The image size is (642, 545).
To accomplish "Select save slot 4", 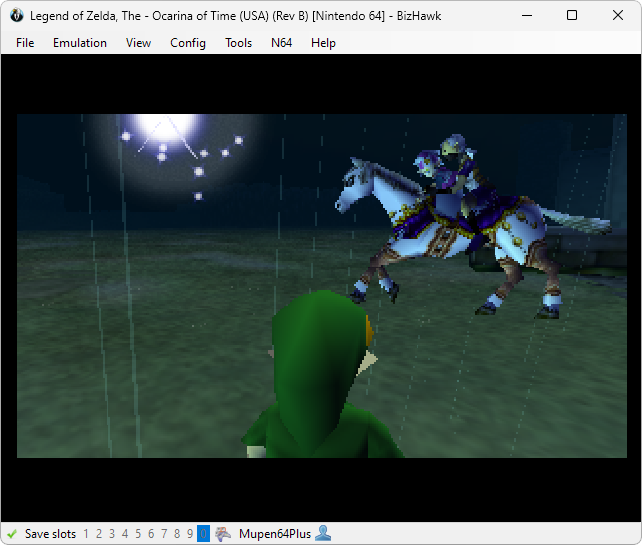I will [125, 534].
